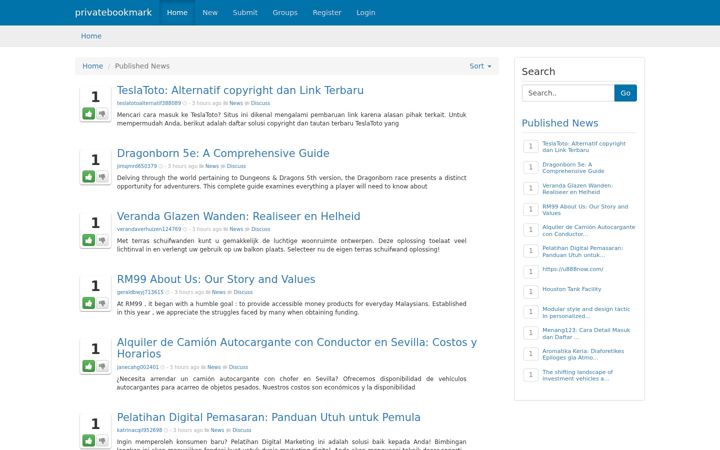Click Home link in gray sub-bar

91,36
